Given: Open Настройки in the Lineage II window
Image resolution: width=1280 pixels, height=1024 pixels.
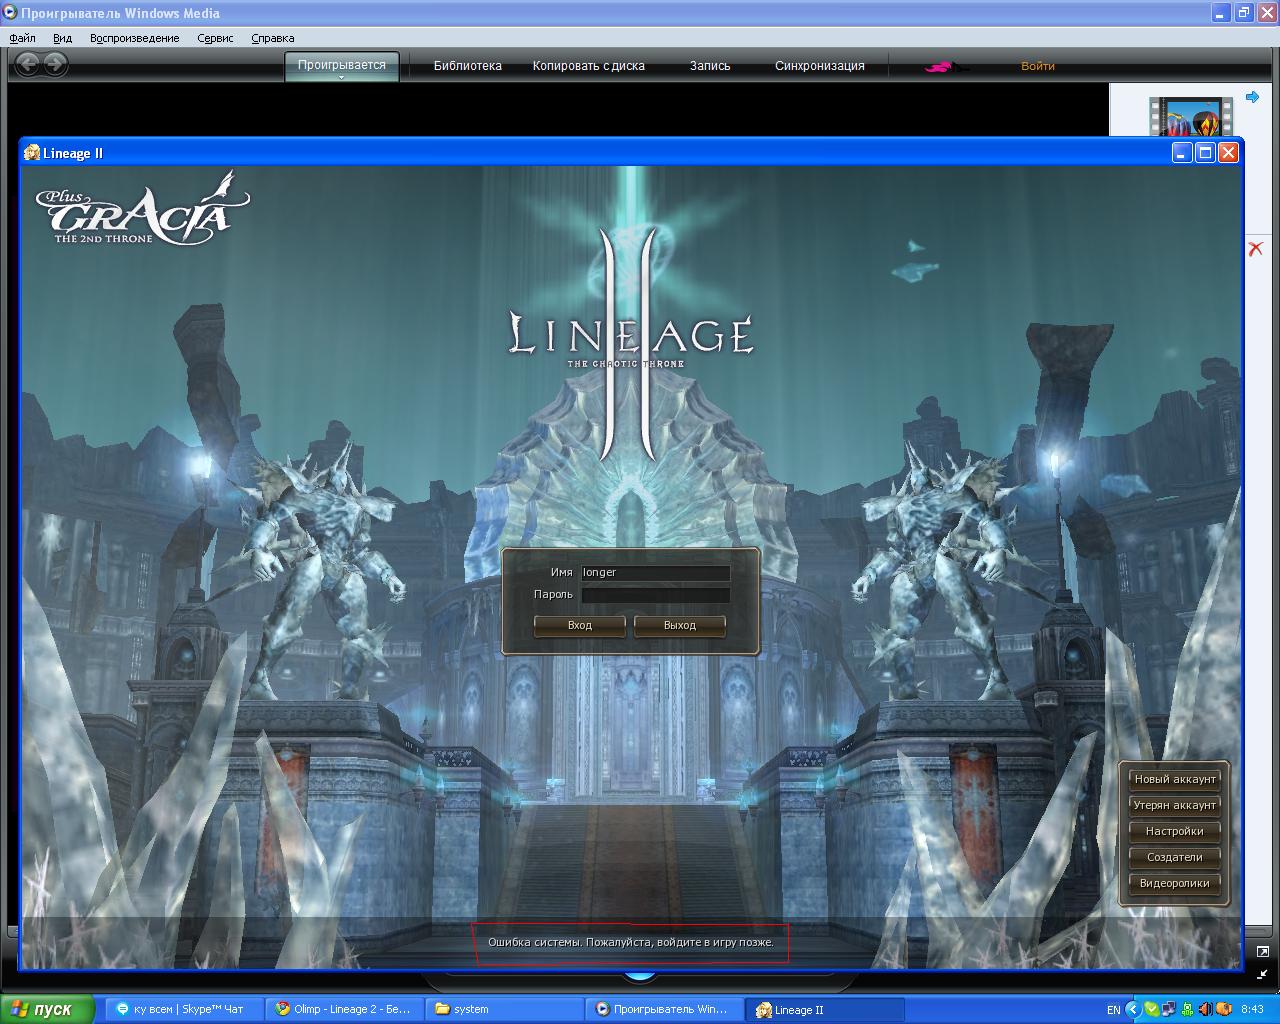Looking at the screenshot, I should [1175, 831].
